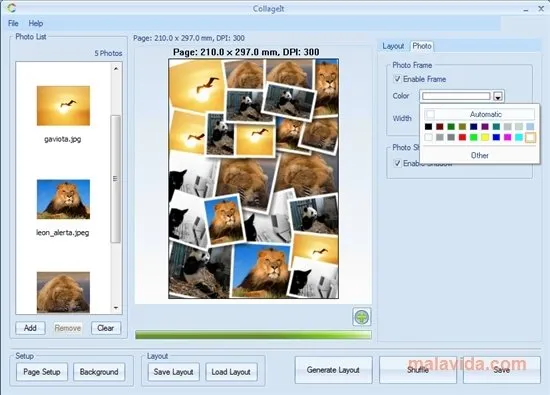Toggle the Enable Frame checkbox
Image resolution: width=550 pixels, height=395 pixels.
[x=397, y=79]
